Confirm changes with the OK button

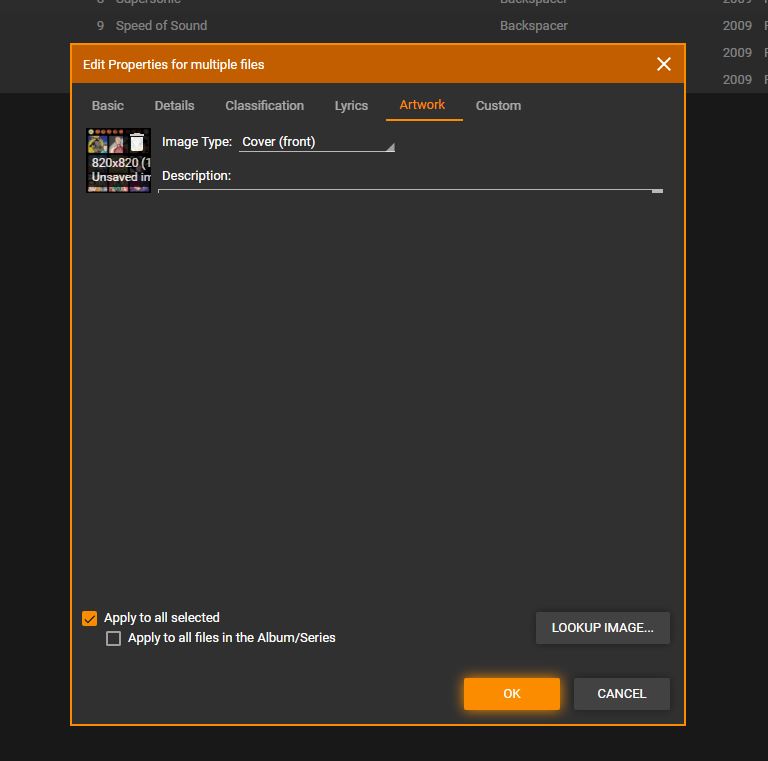[x=511, y=693]
